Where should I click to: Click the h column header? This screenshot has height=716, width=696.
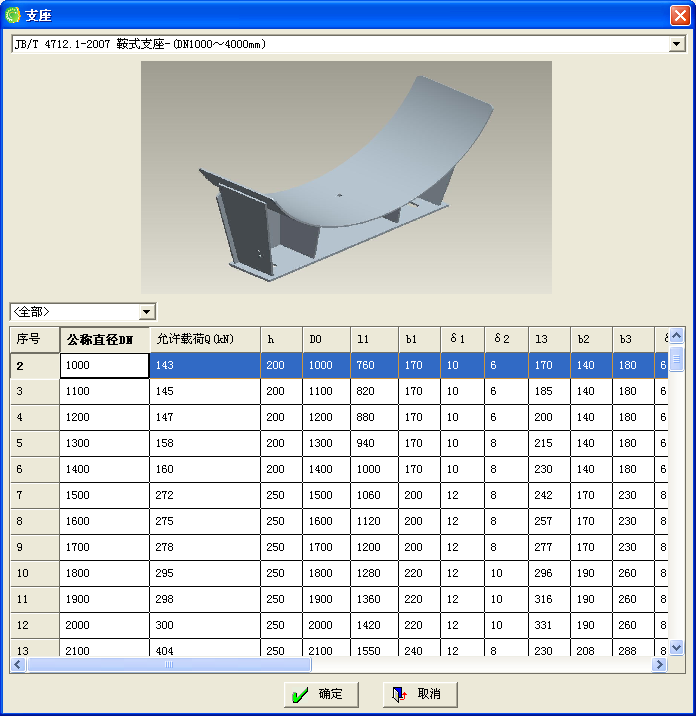(281, 339)
